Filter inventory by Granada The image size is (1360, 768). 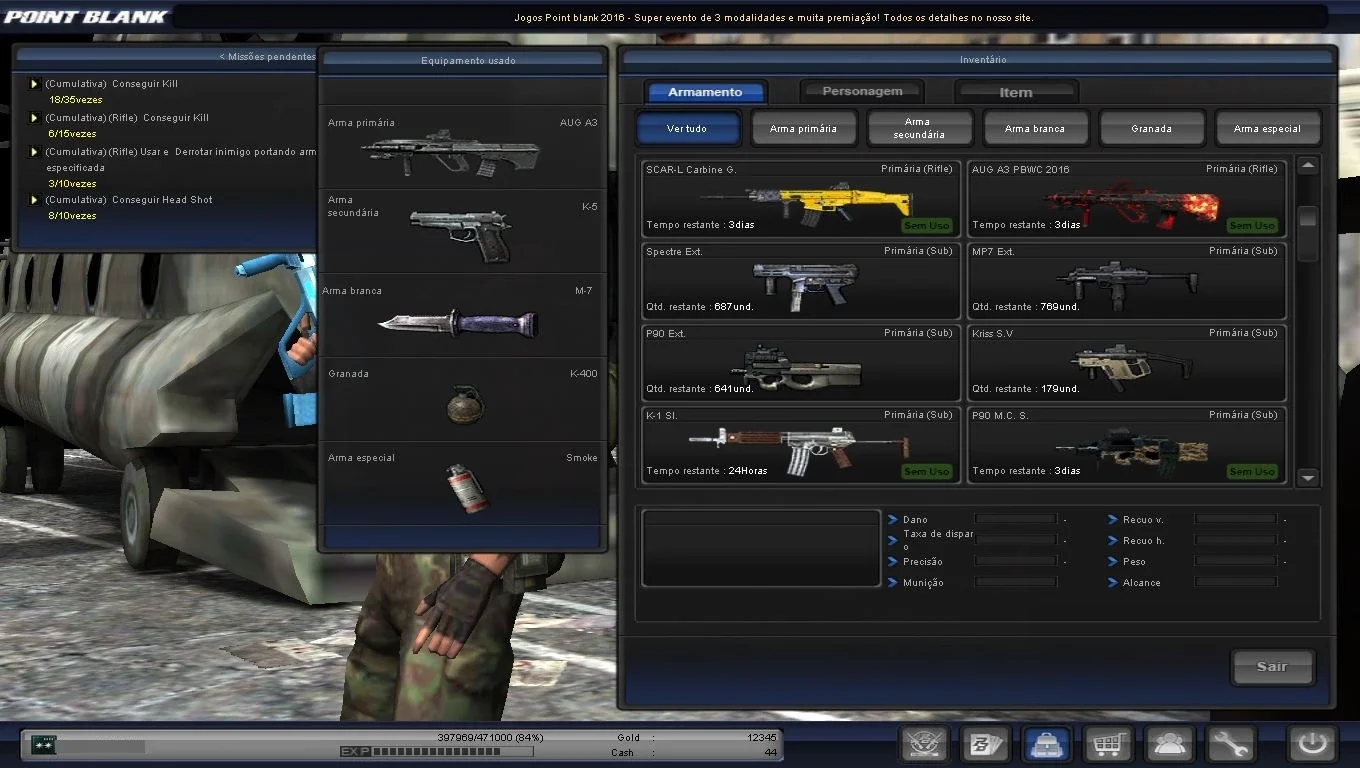1151,129
